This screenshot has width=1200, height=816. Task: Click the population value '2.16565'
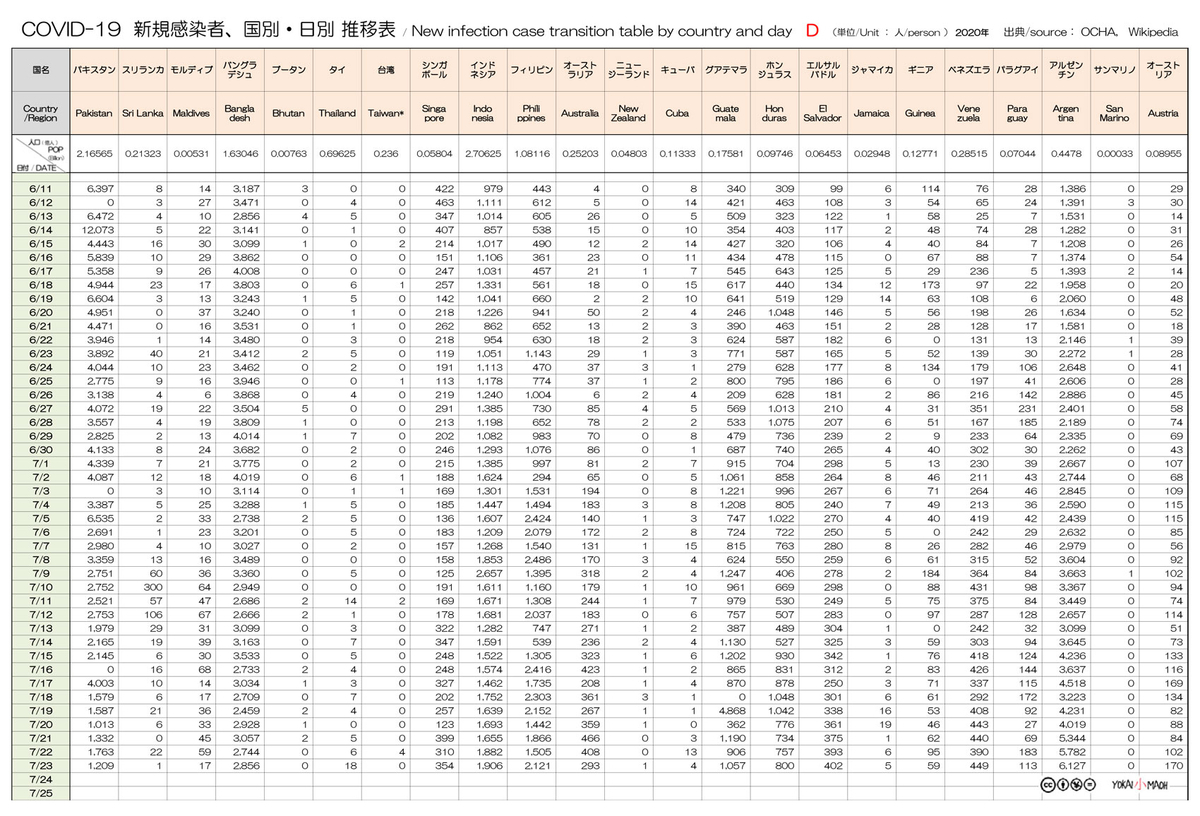[94, 155]
